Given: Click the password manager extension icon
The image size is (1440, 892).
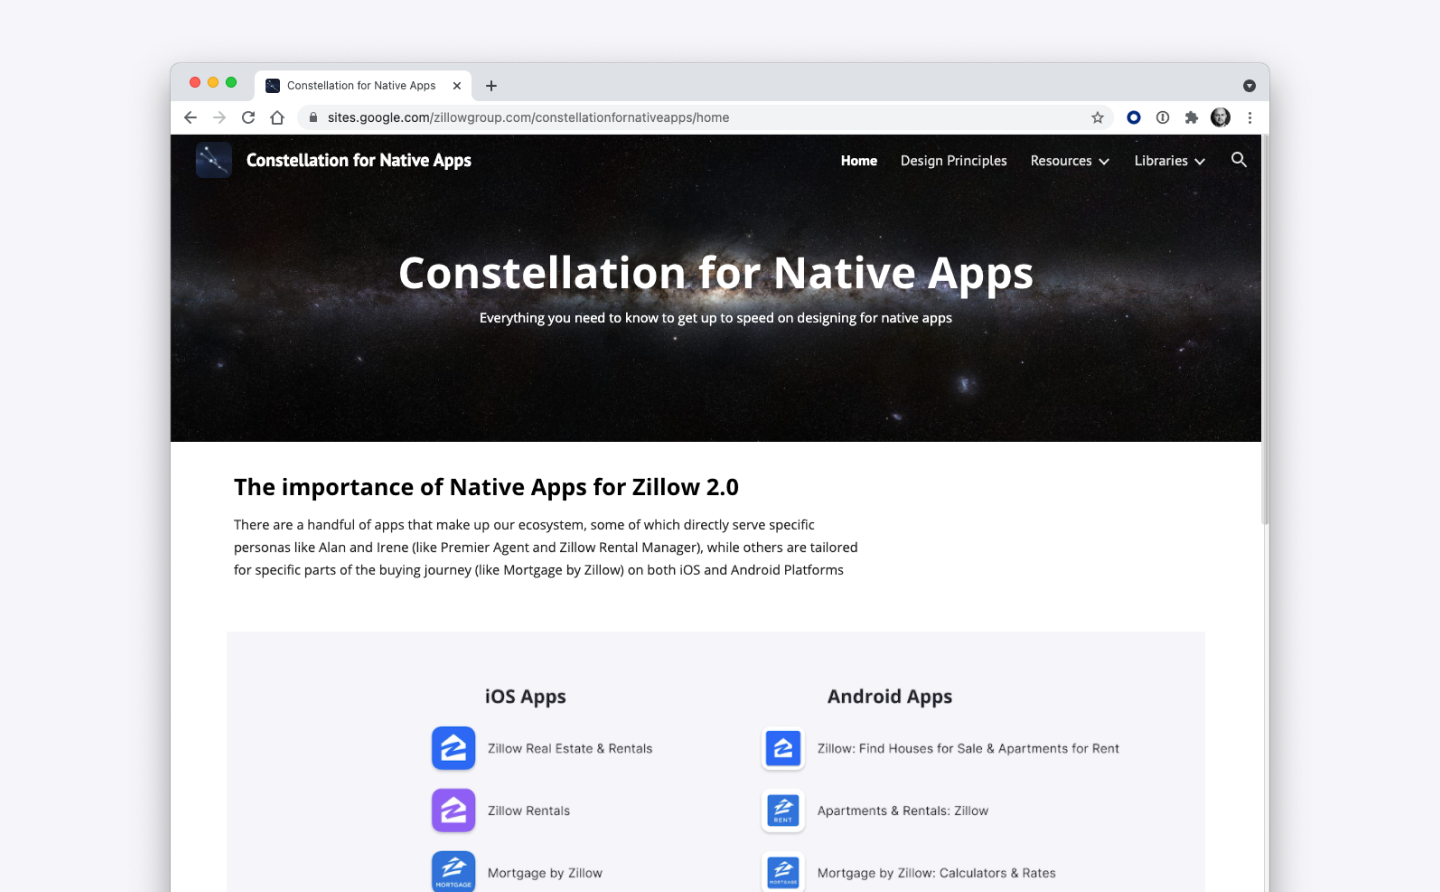Looking at the screenshot, I should (1162, 118).
